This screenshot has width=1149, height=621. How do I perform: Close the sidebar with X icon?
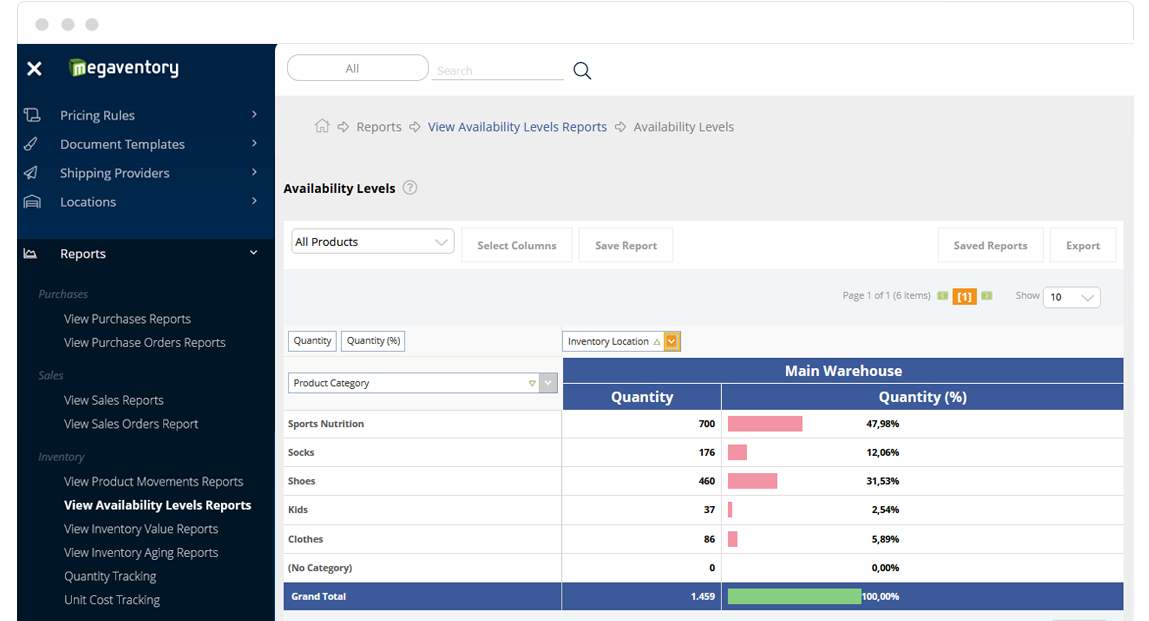34,68
